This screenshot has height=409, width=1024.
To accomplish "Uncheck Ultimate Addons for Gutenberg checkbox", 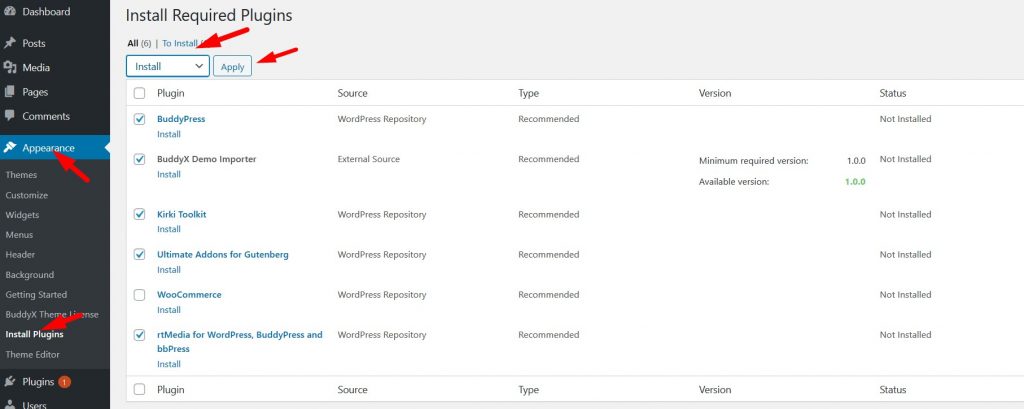I will click(x=139, y=254).
